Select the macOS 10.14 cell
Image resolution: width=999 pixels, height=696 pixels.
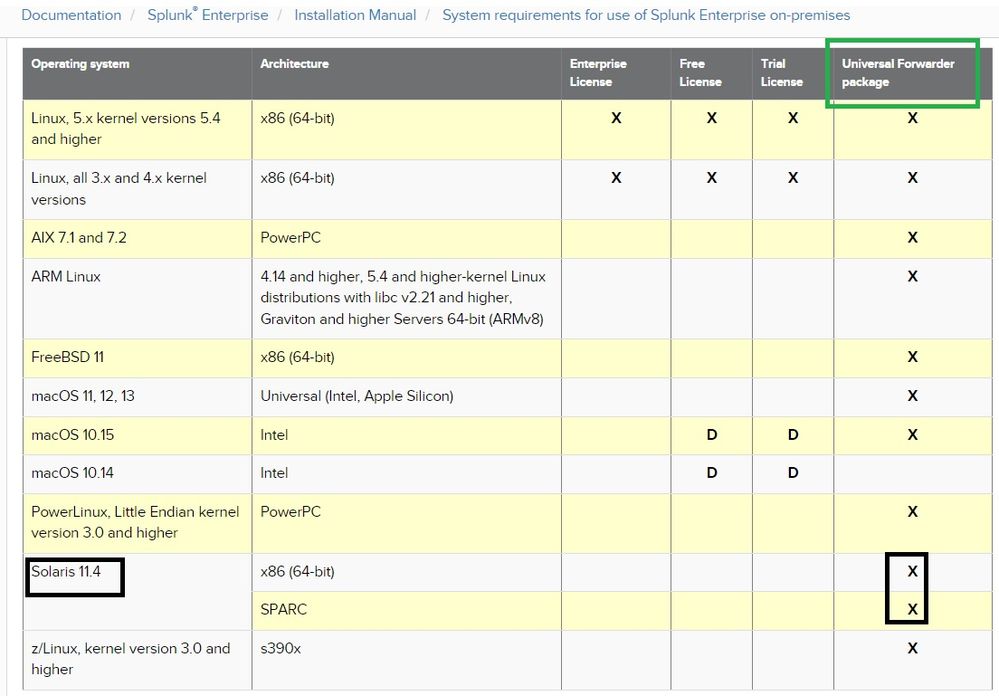point(137,474)
